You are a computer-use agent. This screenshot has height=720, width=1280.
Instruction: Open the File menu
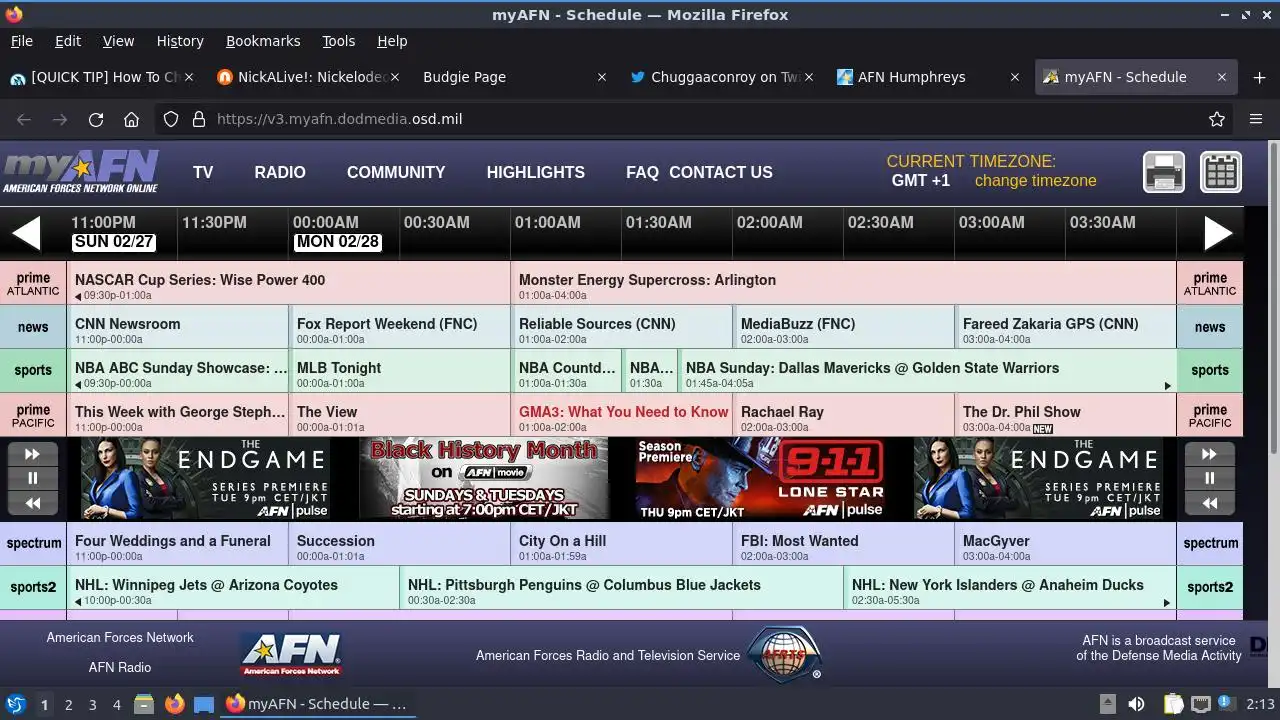[21, 41]
